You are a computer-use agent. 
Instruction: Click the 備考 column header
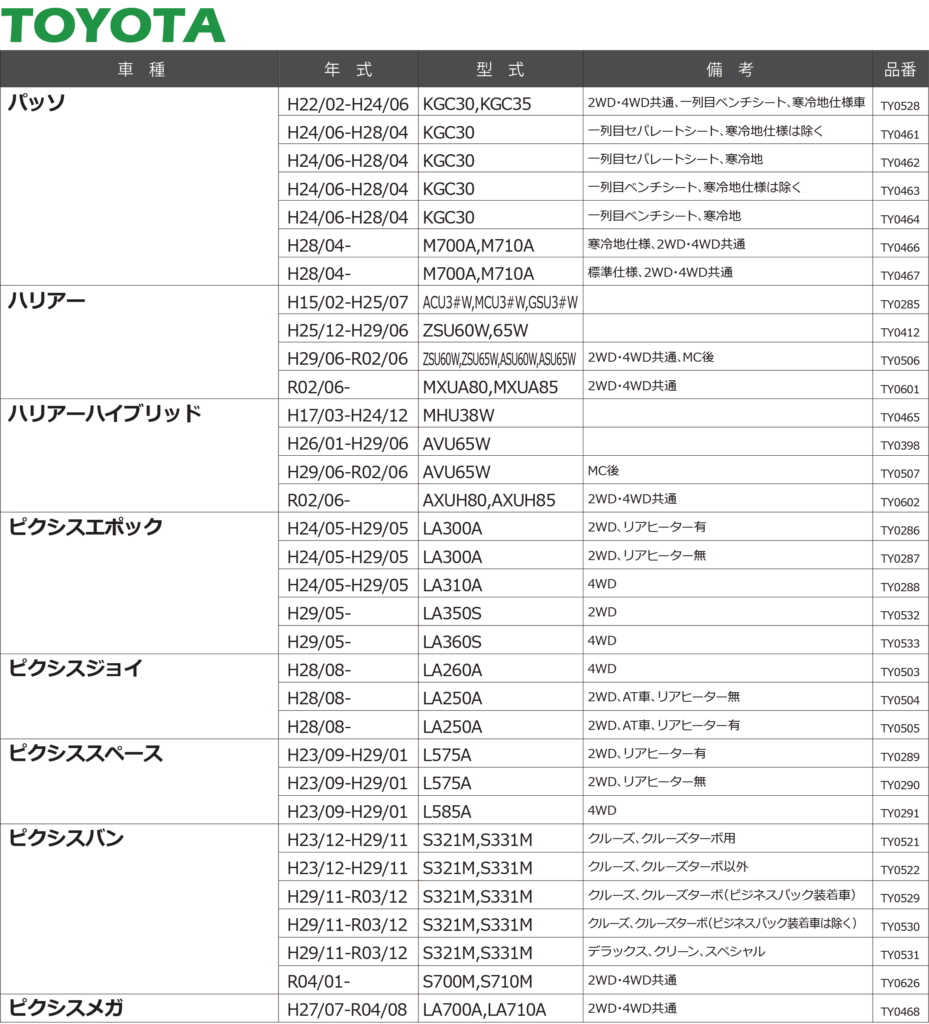(729, 69)
